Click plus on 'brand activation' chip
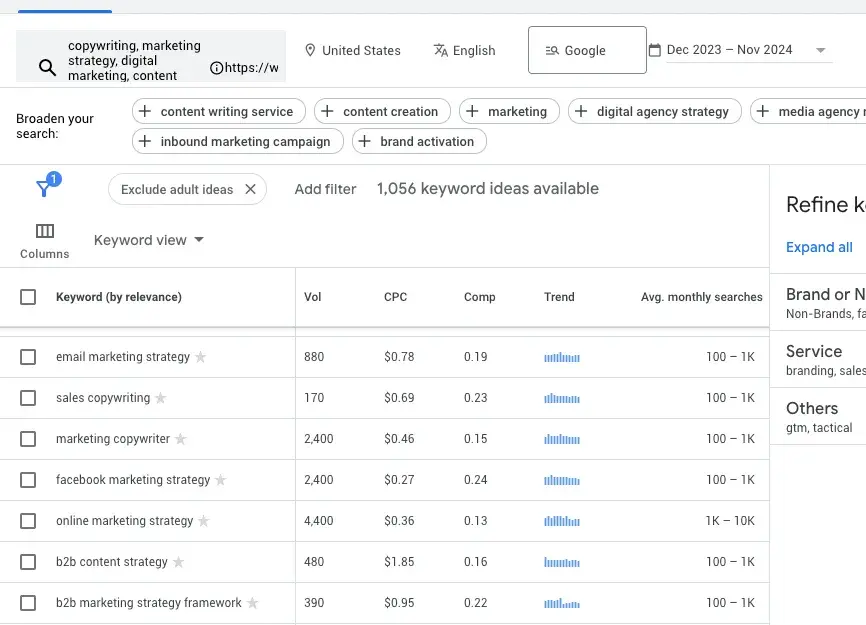The width and height of the screenshot is (866, 625). coord(364,141)
